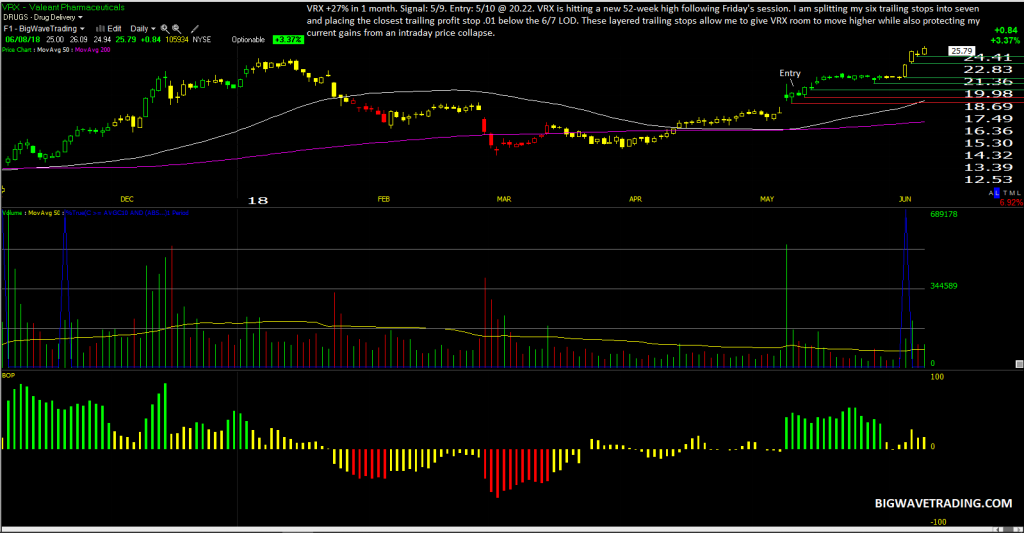Toggle the highlighted L log scale button
Viewport: 1024px width, 533px height.
click(997, 193)
